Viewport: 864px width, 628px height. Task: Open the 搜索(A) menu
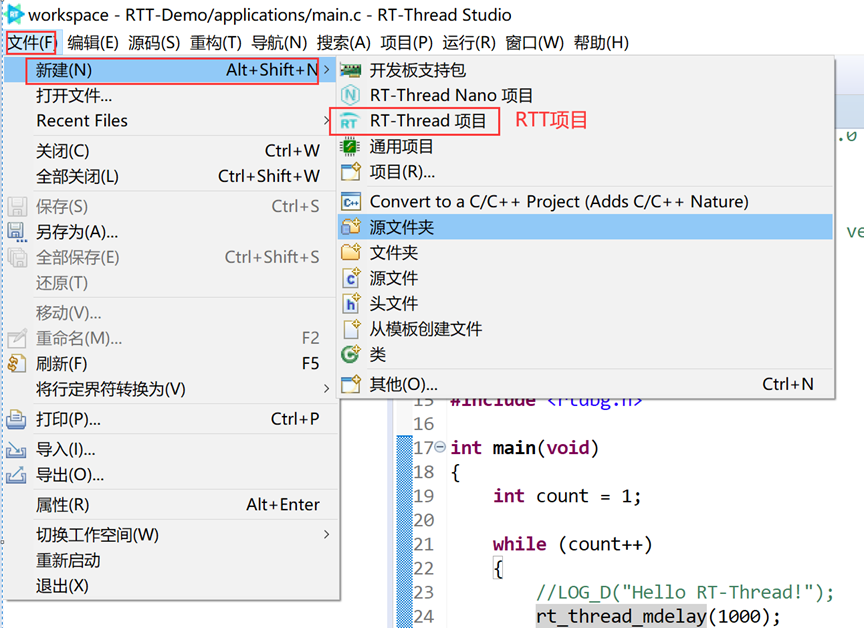coord(343,42)
